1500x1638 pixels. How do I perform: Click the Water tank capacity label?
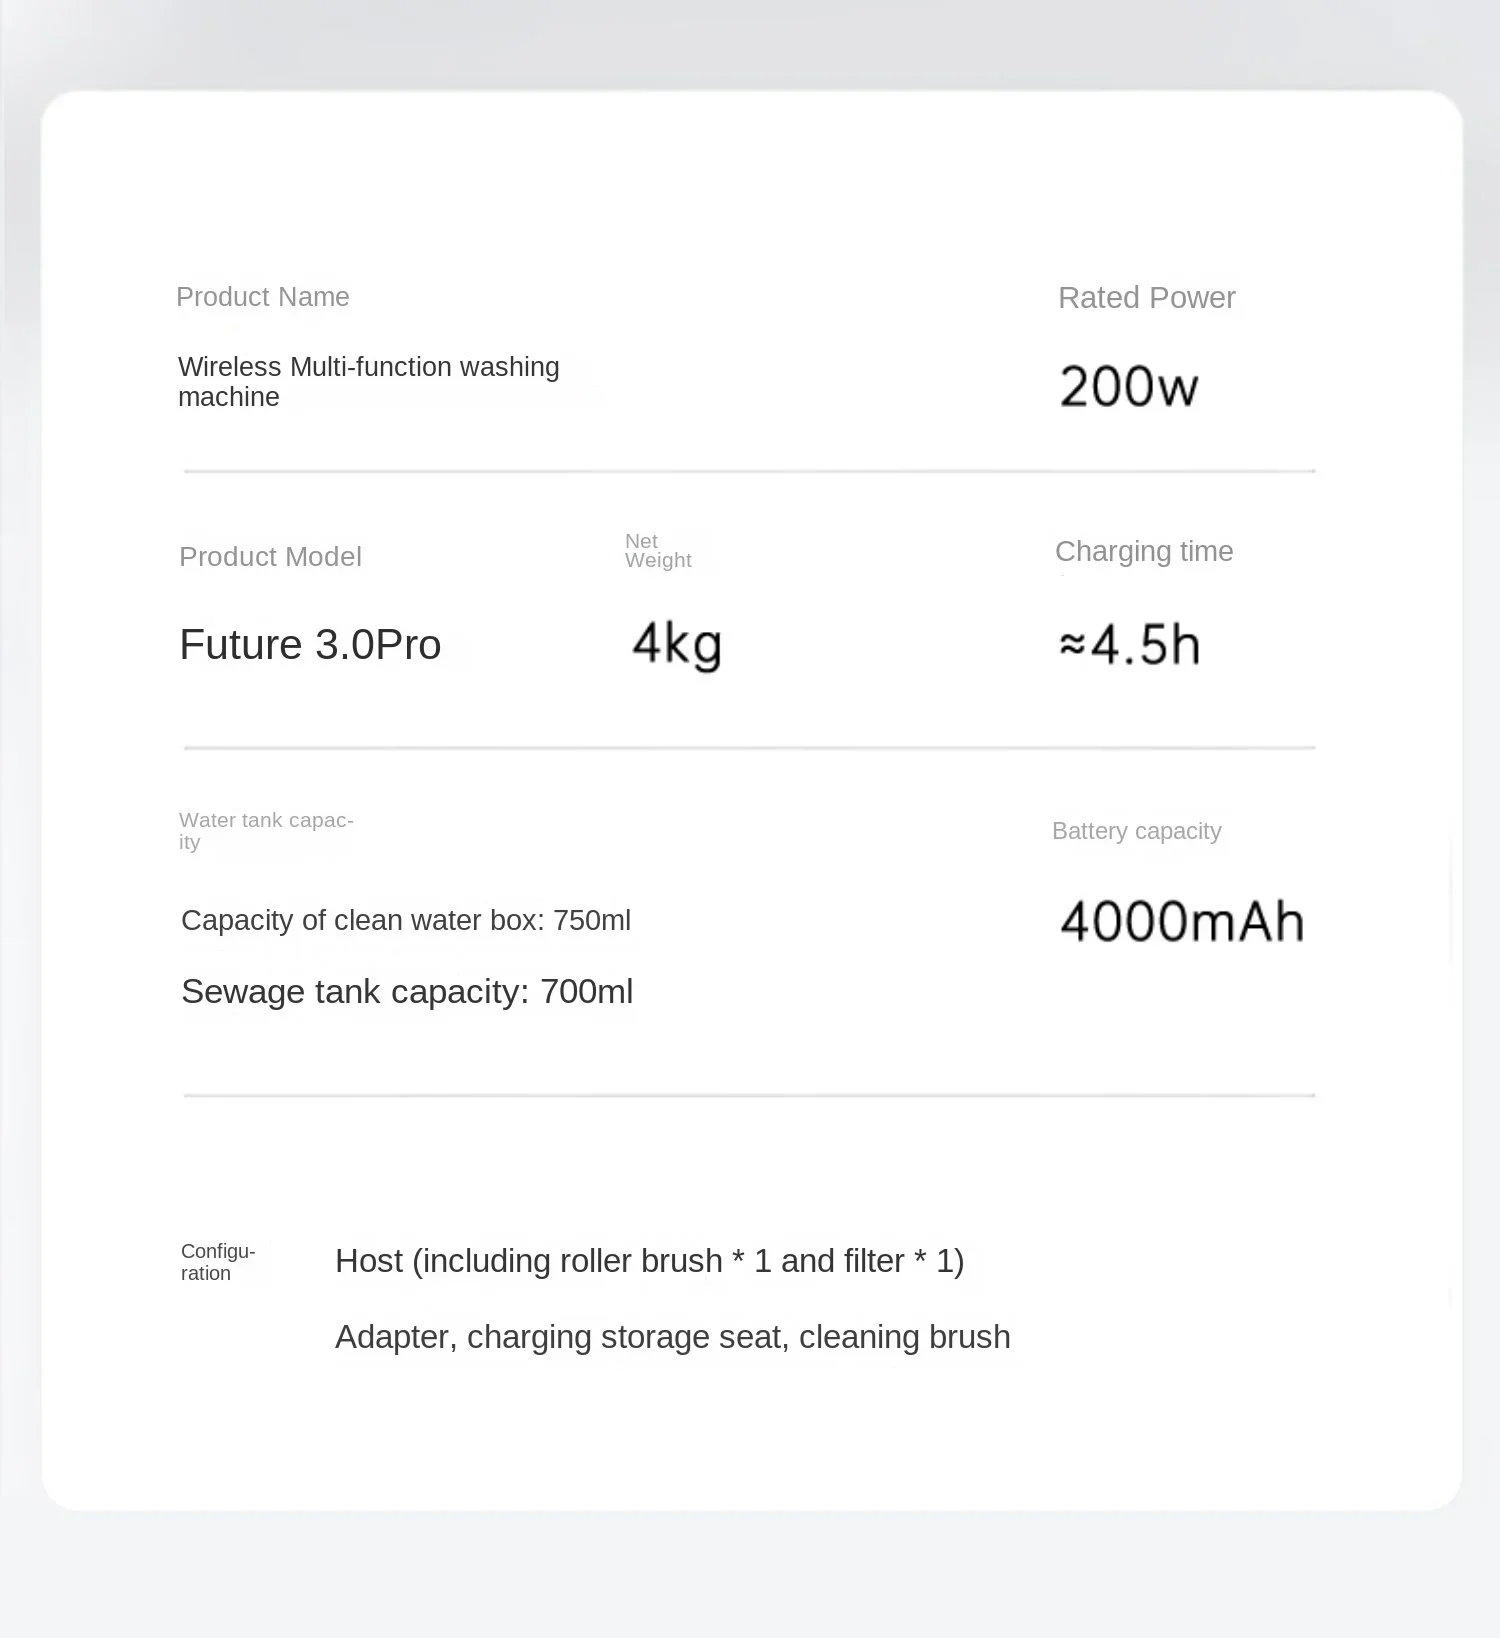coord(266,831)
